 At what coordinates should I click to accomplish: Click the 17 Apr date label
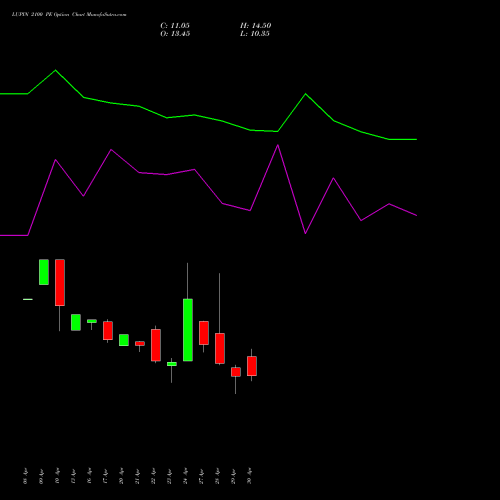coord(106,476)
